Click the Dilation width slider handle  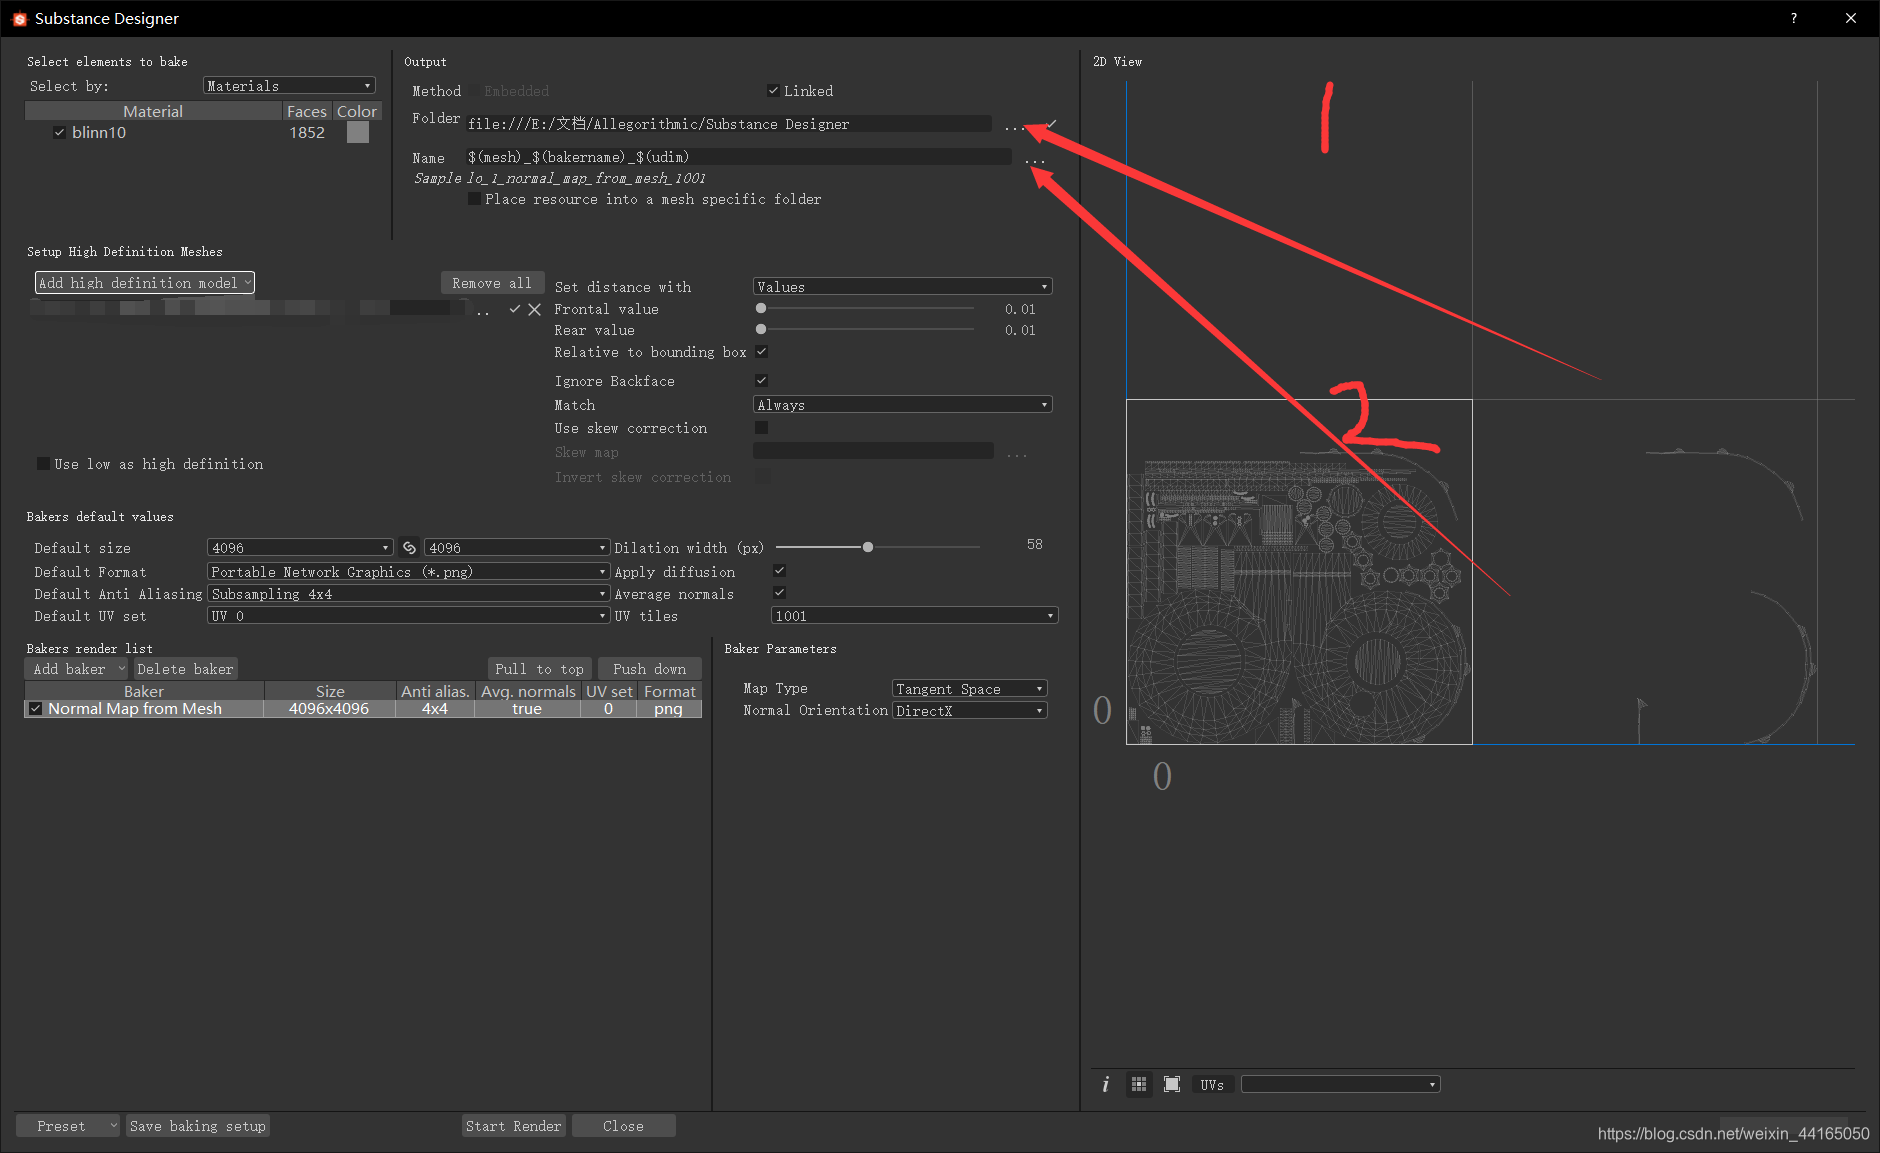[868, 547]
